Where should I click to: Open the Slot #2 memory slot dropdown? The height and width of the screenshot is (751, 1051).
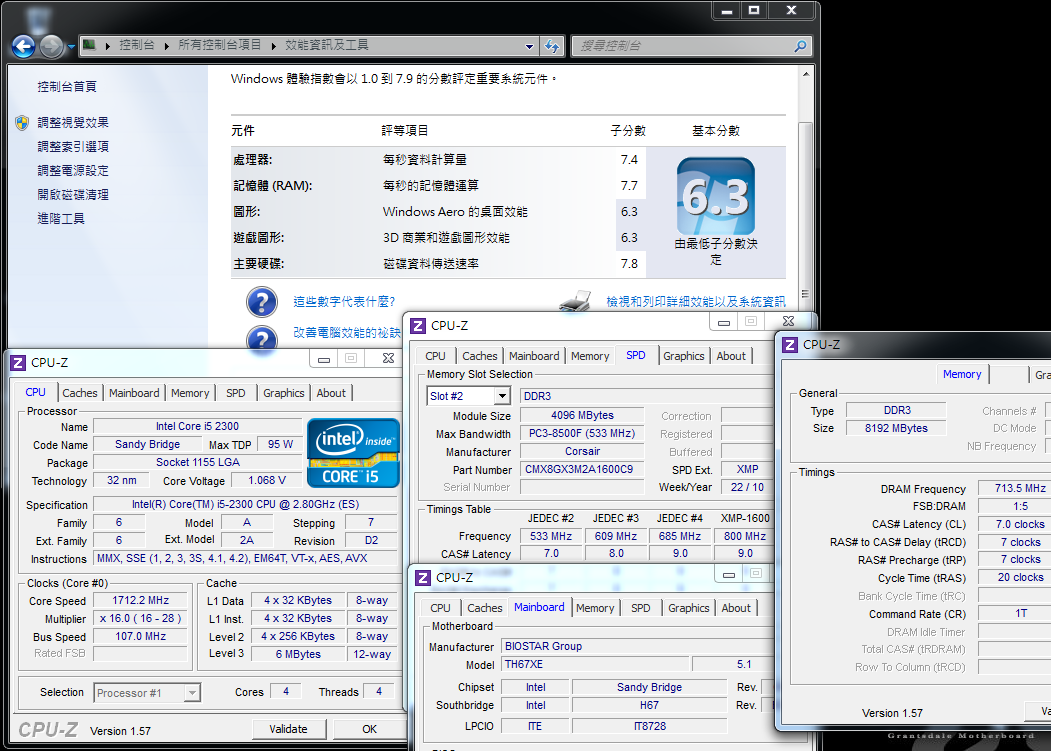(503, 396)
